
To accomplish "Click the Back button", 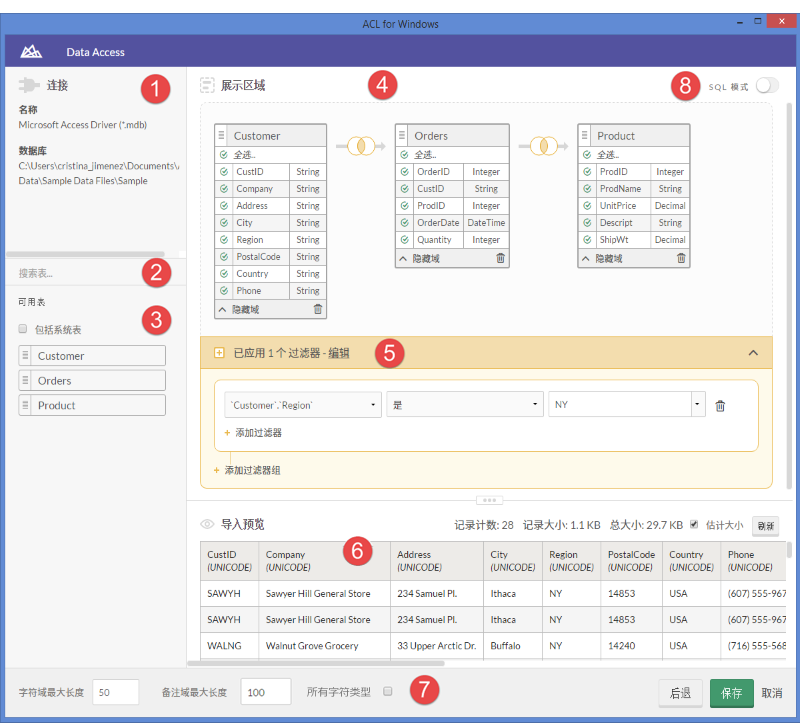I will (680, 693).
